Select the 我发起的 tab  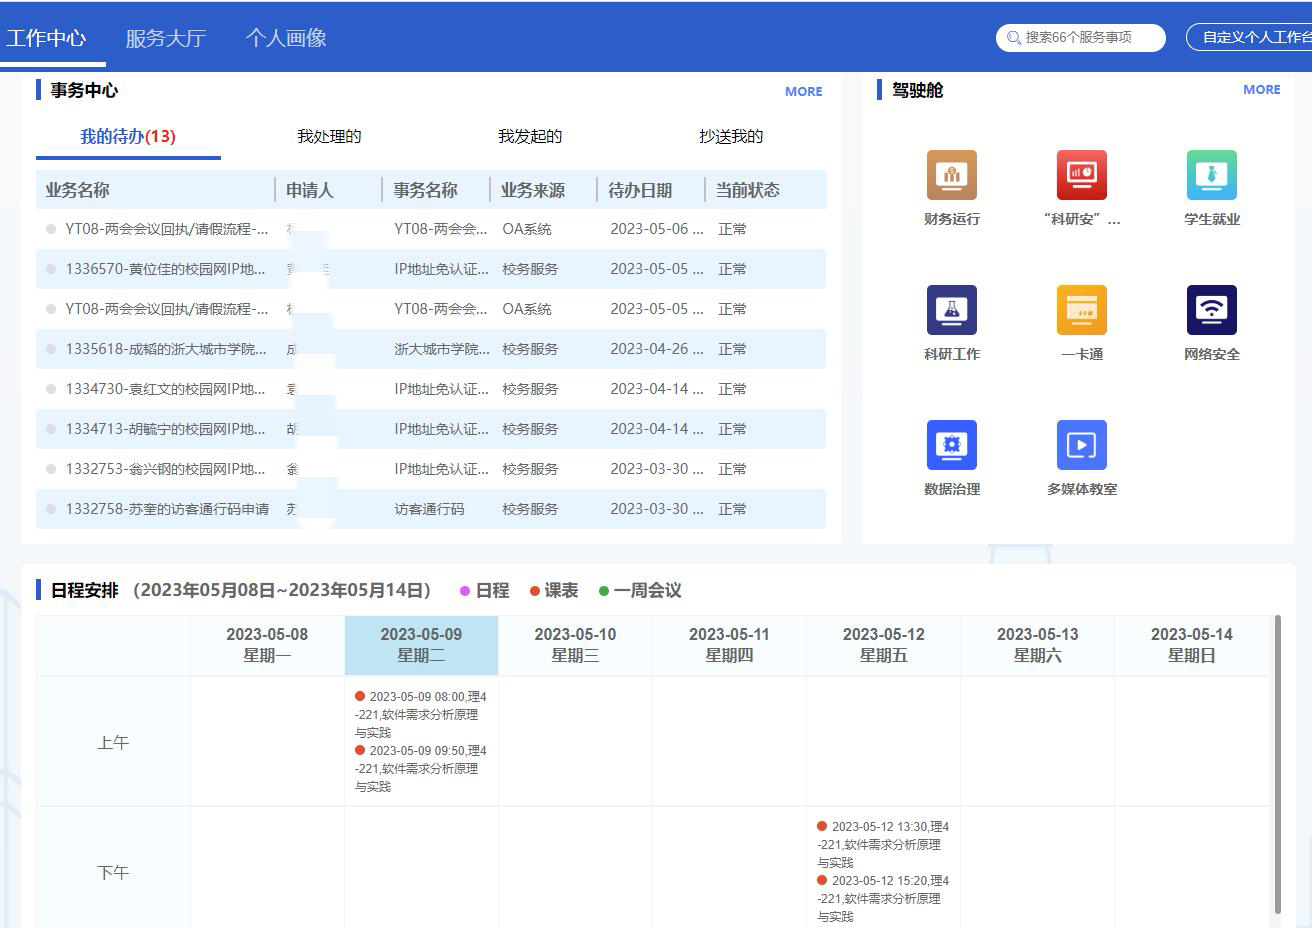(530, 137)
